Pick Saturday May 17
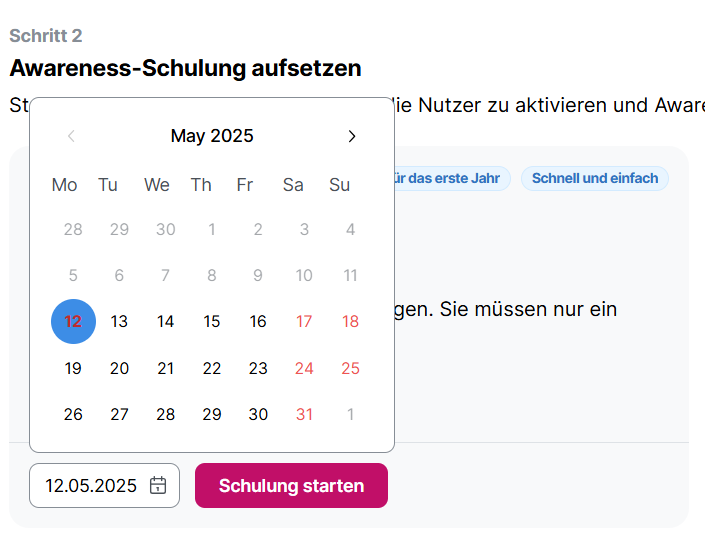The height and width of the screenshot is (553, 705). pyautogui.click(x=304, y=322)
